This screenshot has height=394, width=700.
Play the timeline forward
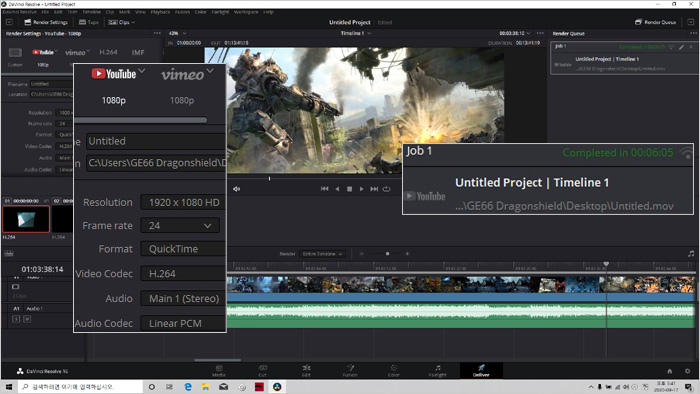(362, 189)
